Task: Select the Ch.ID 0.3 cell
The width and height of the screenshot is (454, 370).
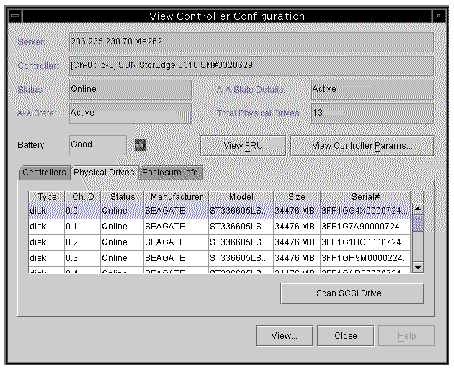Action: click(x=82, y=258)
